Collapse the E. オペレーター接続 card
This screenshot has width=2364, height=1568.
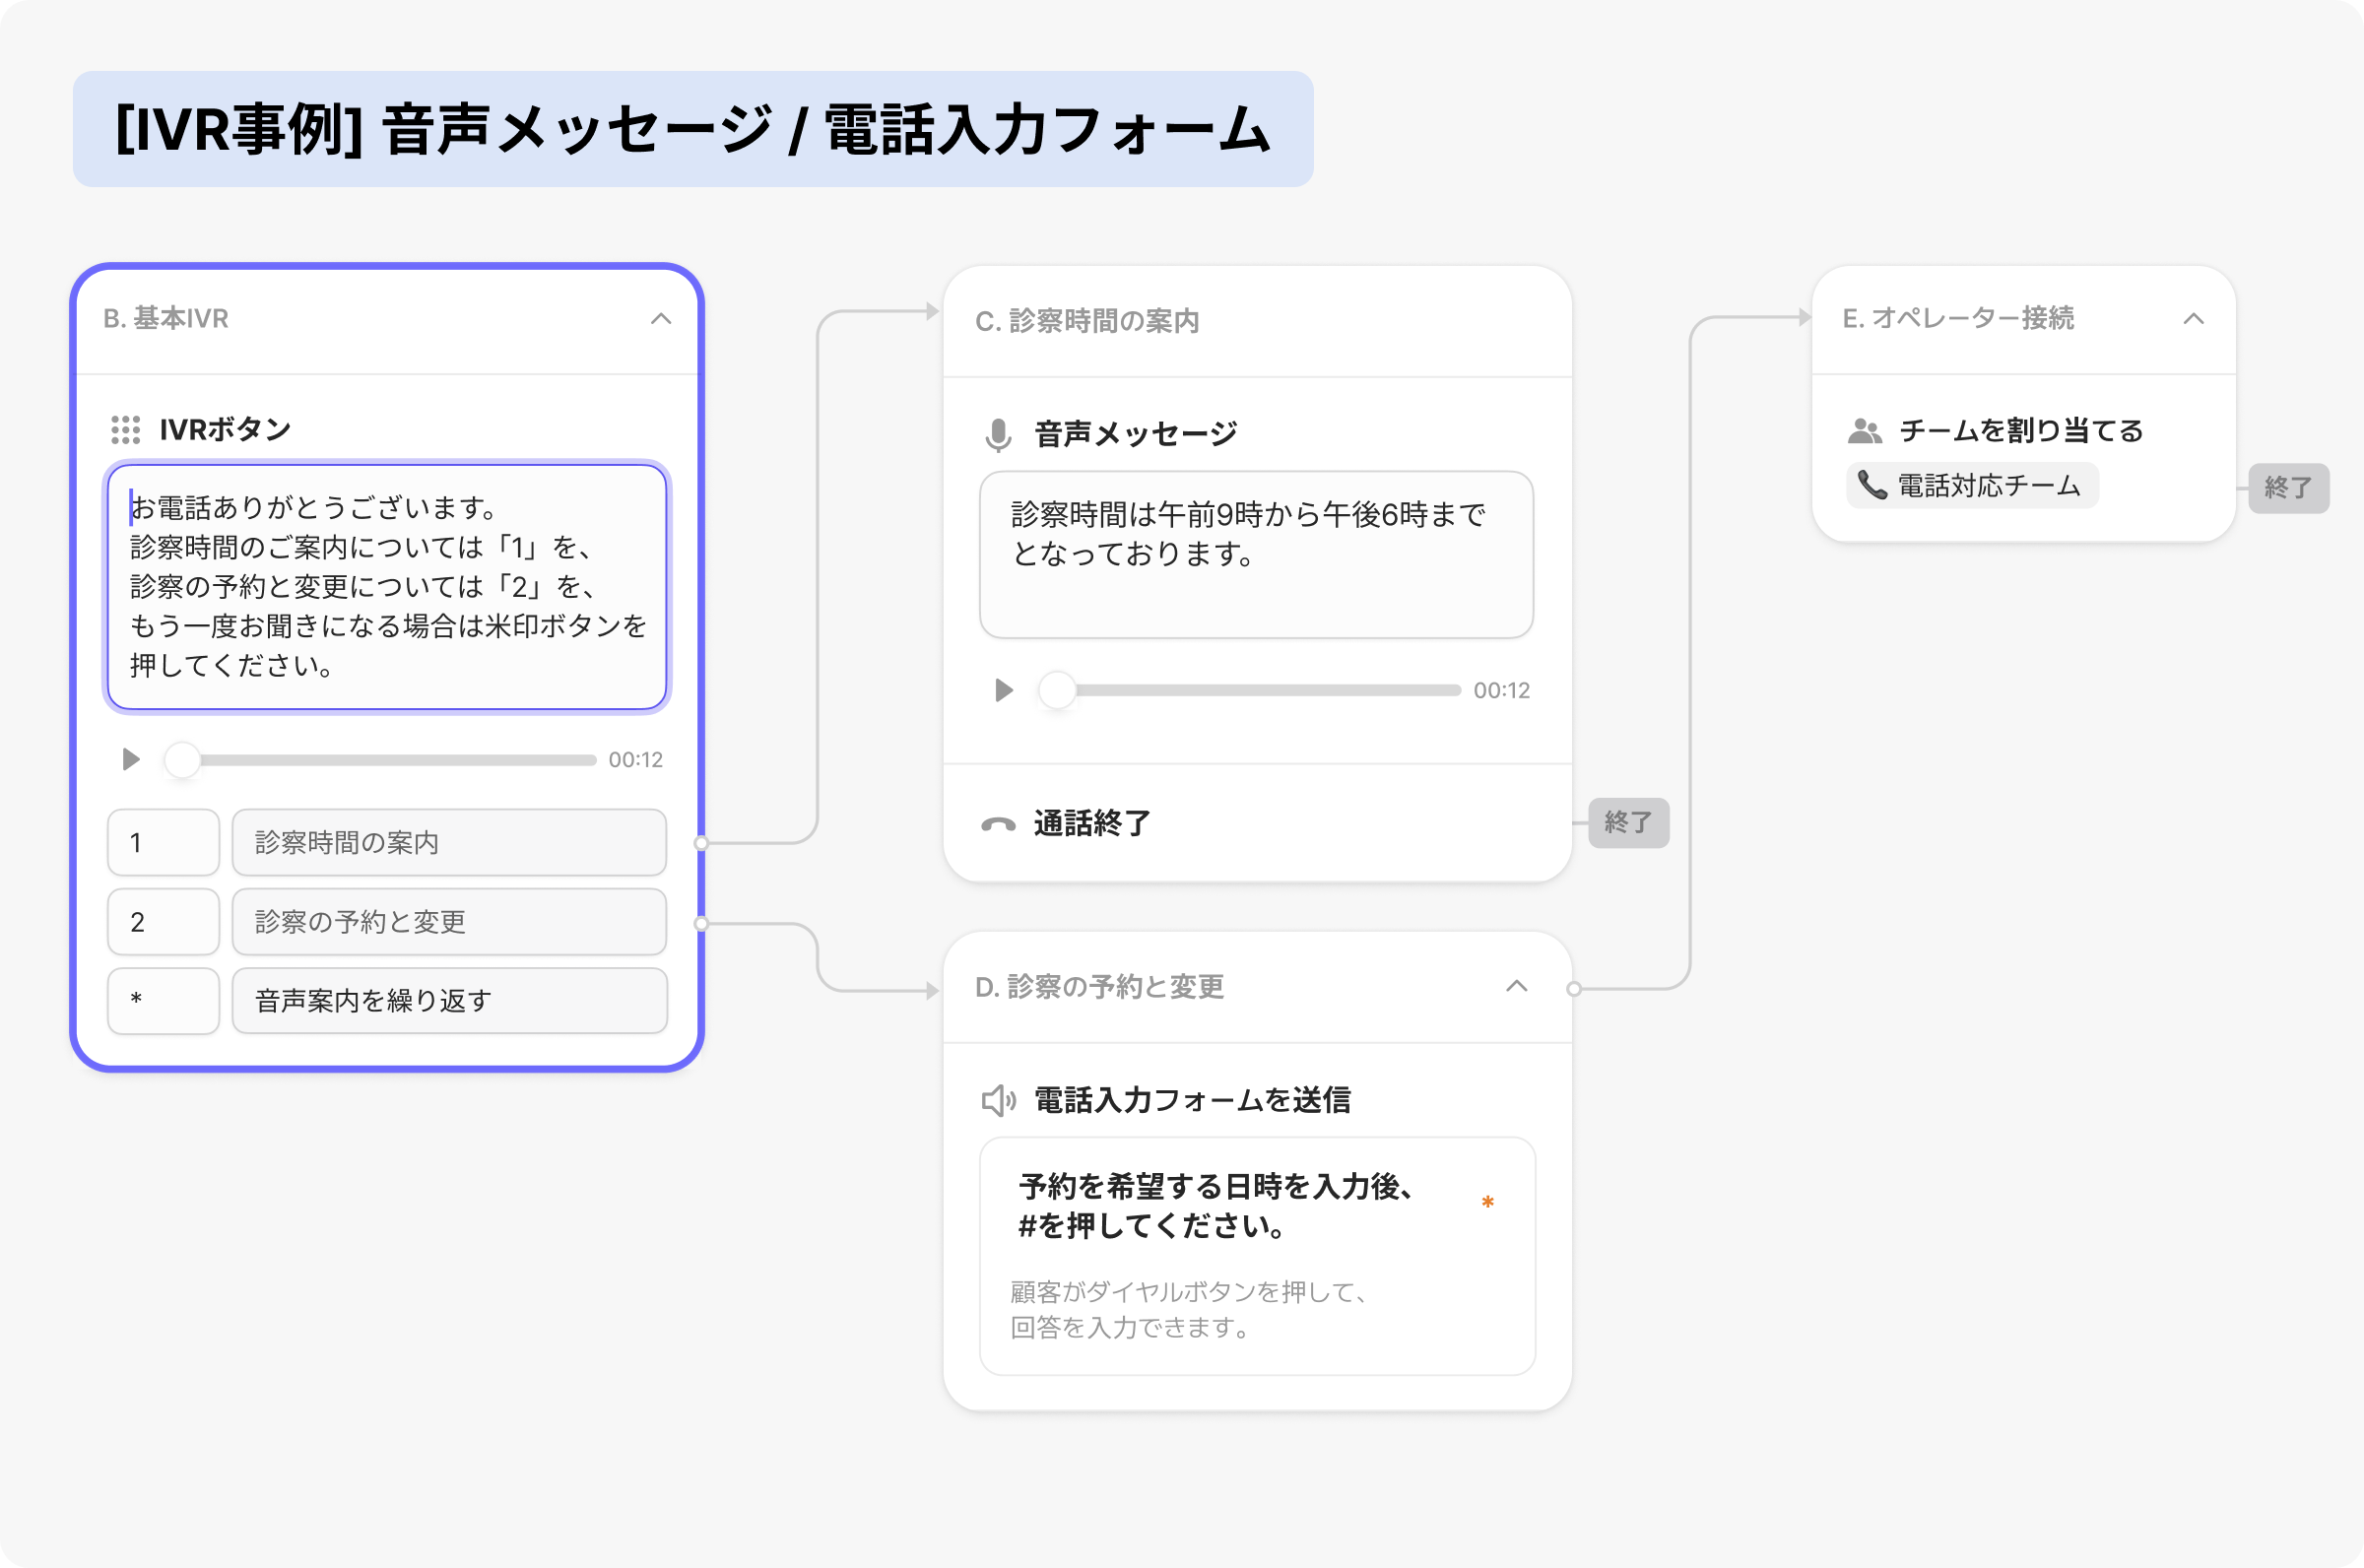[x=2193, y=319]
